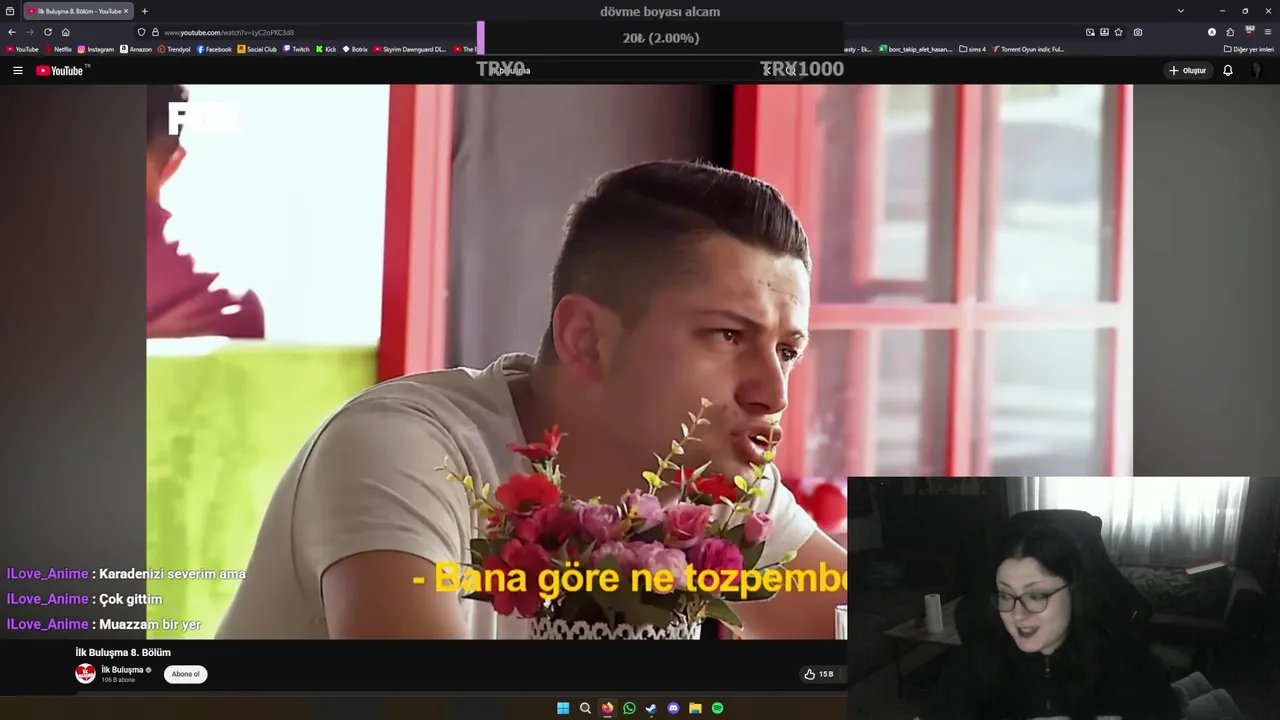Open the İlk Buluşma channel name link

click(122, 670)
